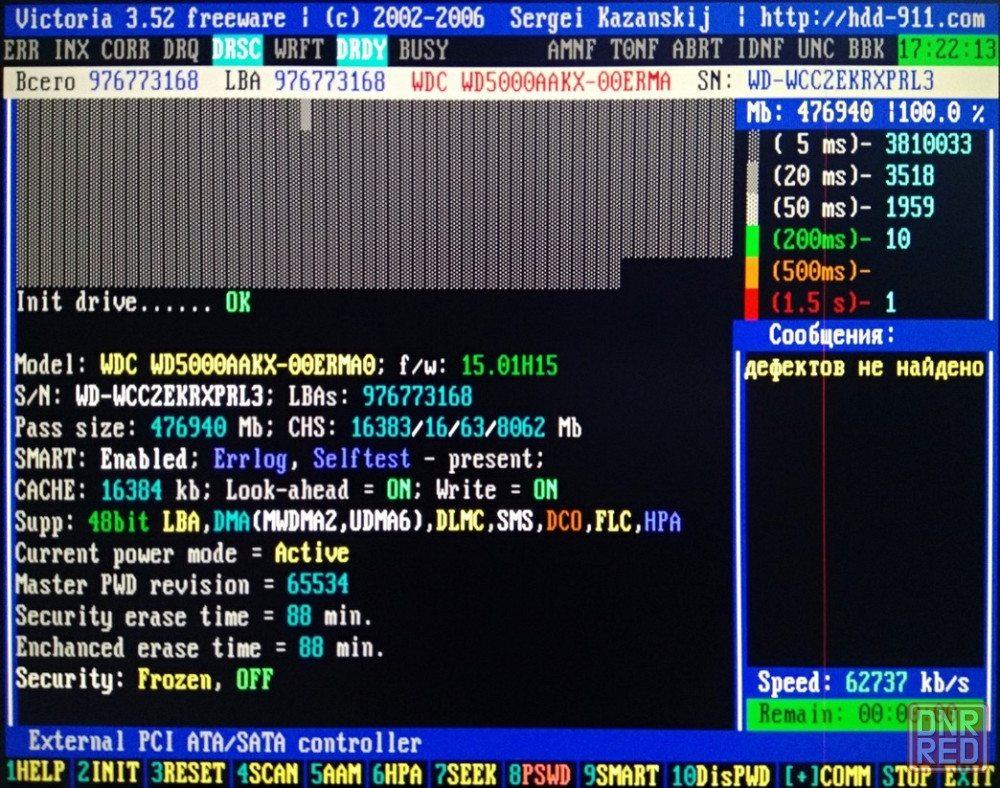The image size is (1000, 788).
Task: Click the BUSY status flag
Action: coord(424,48)
